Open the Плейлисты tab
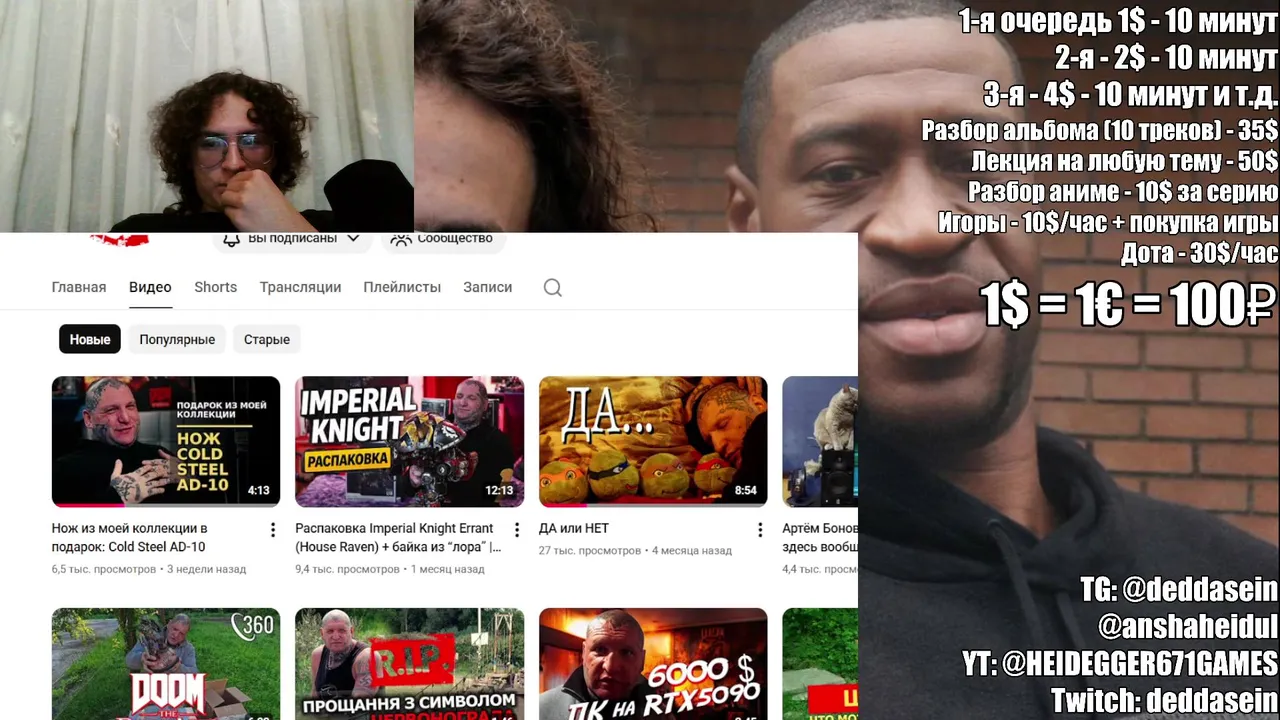Image resolution: width=1280 pixels, height=720 pixels. tap(402, 287)
